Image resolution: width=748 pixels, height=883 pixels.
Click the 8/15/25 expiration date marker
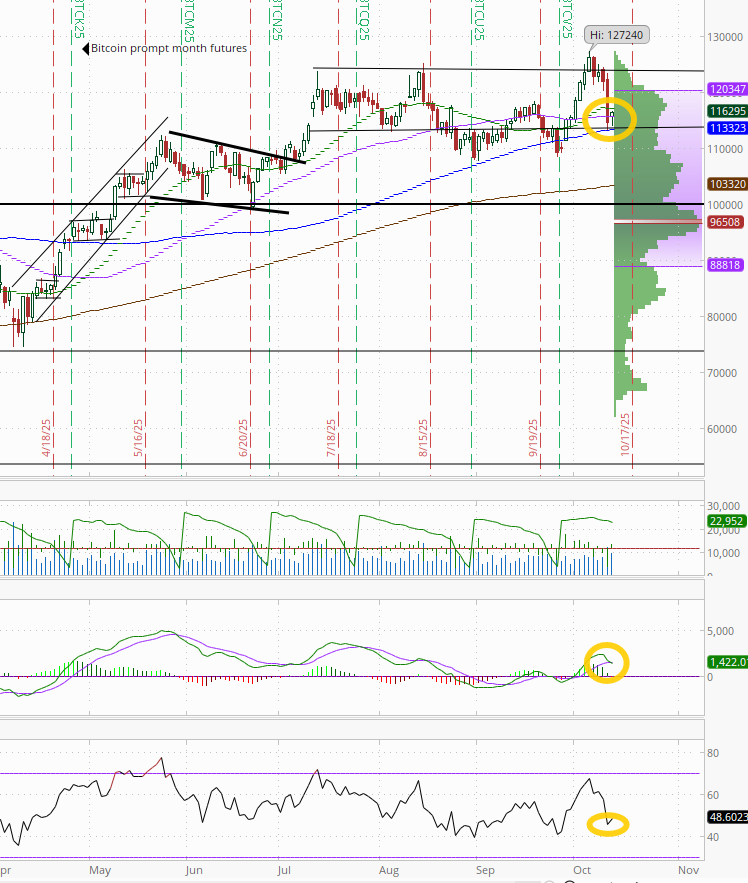[x=423, y=437]
